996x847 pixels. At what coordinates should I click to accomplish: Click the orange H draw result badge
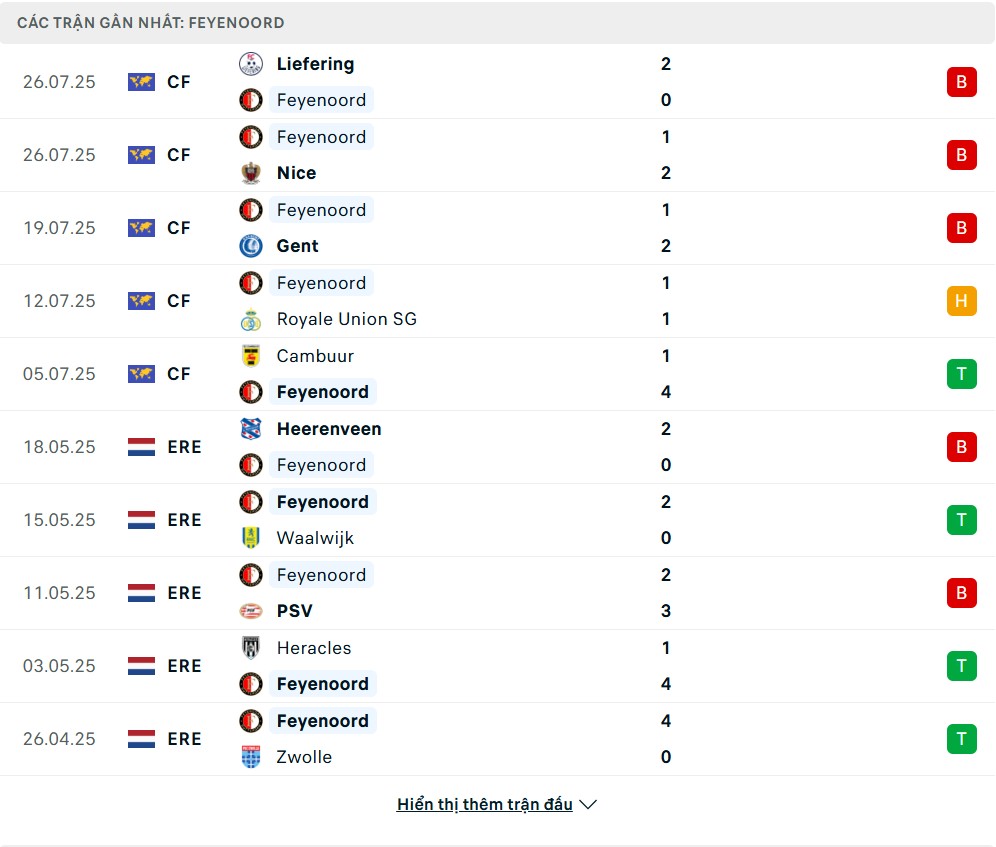tap(962, 301)
